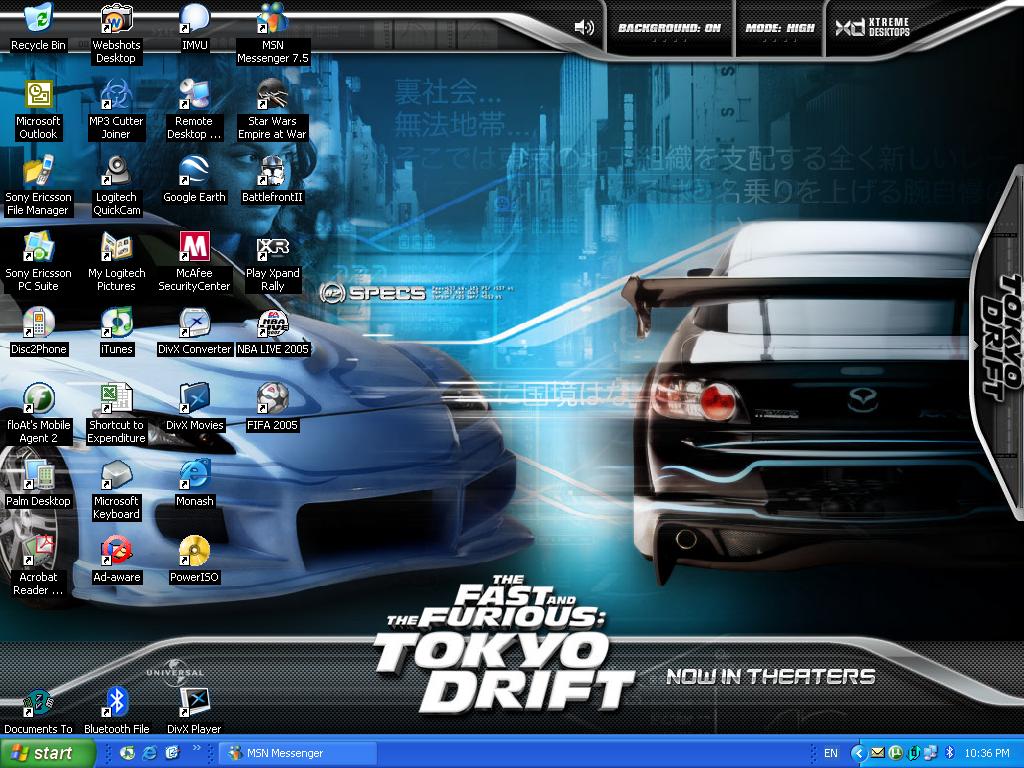
Task: Select the Shortcut to Expenditure spreadsheet icon
Action: point(116,413)
